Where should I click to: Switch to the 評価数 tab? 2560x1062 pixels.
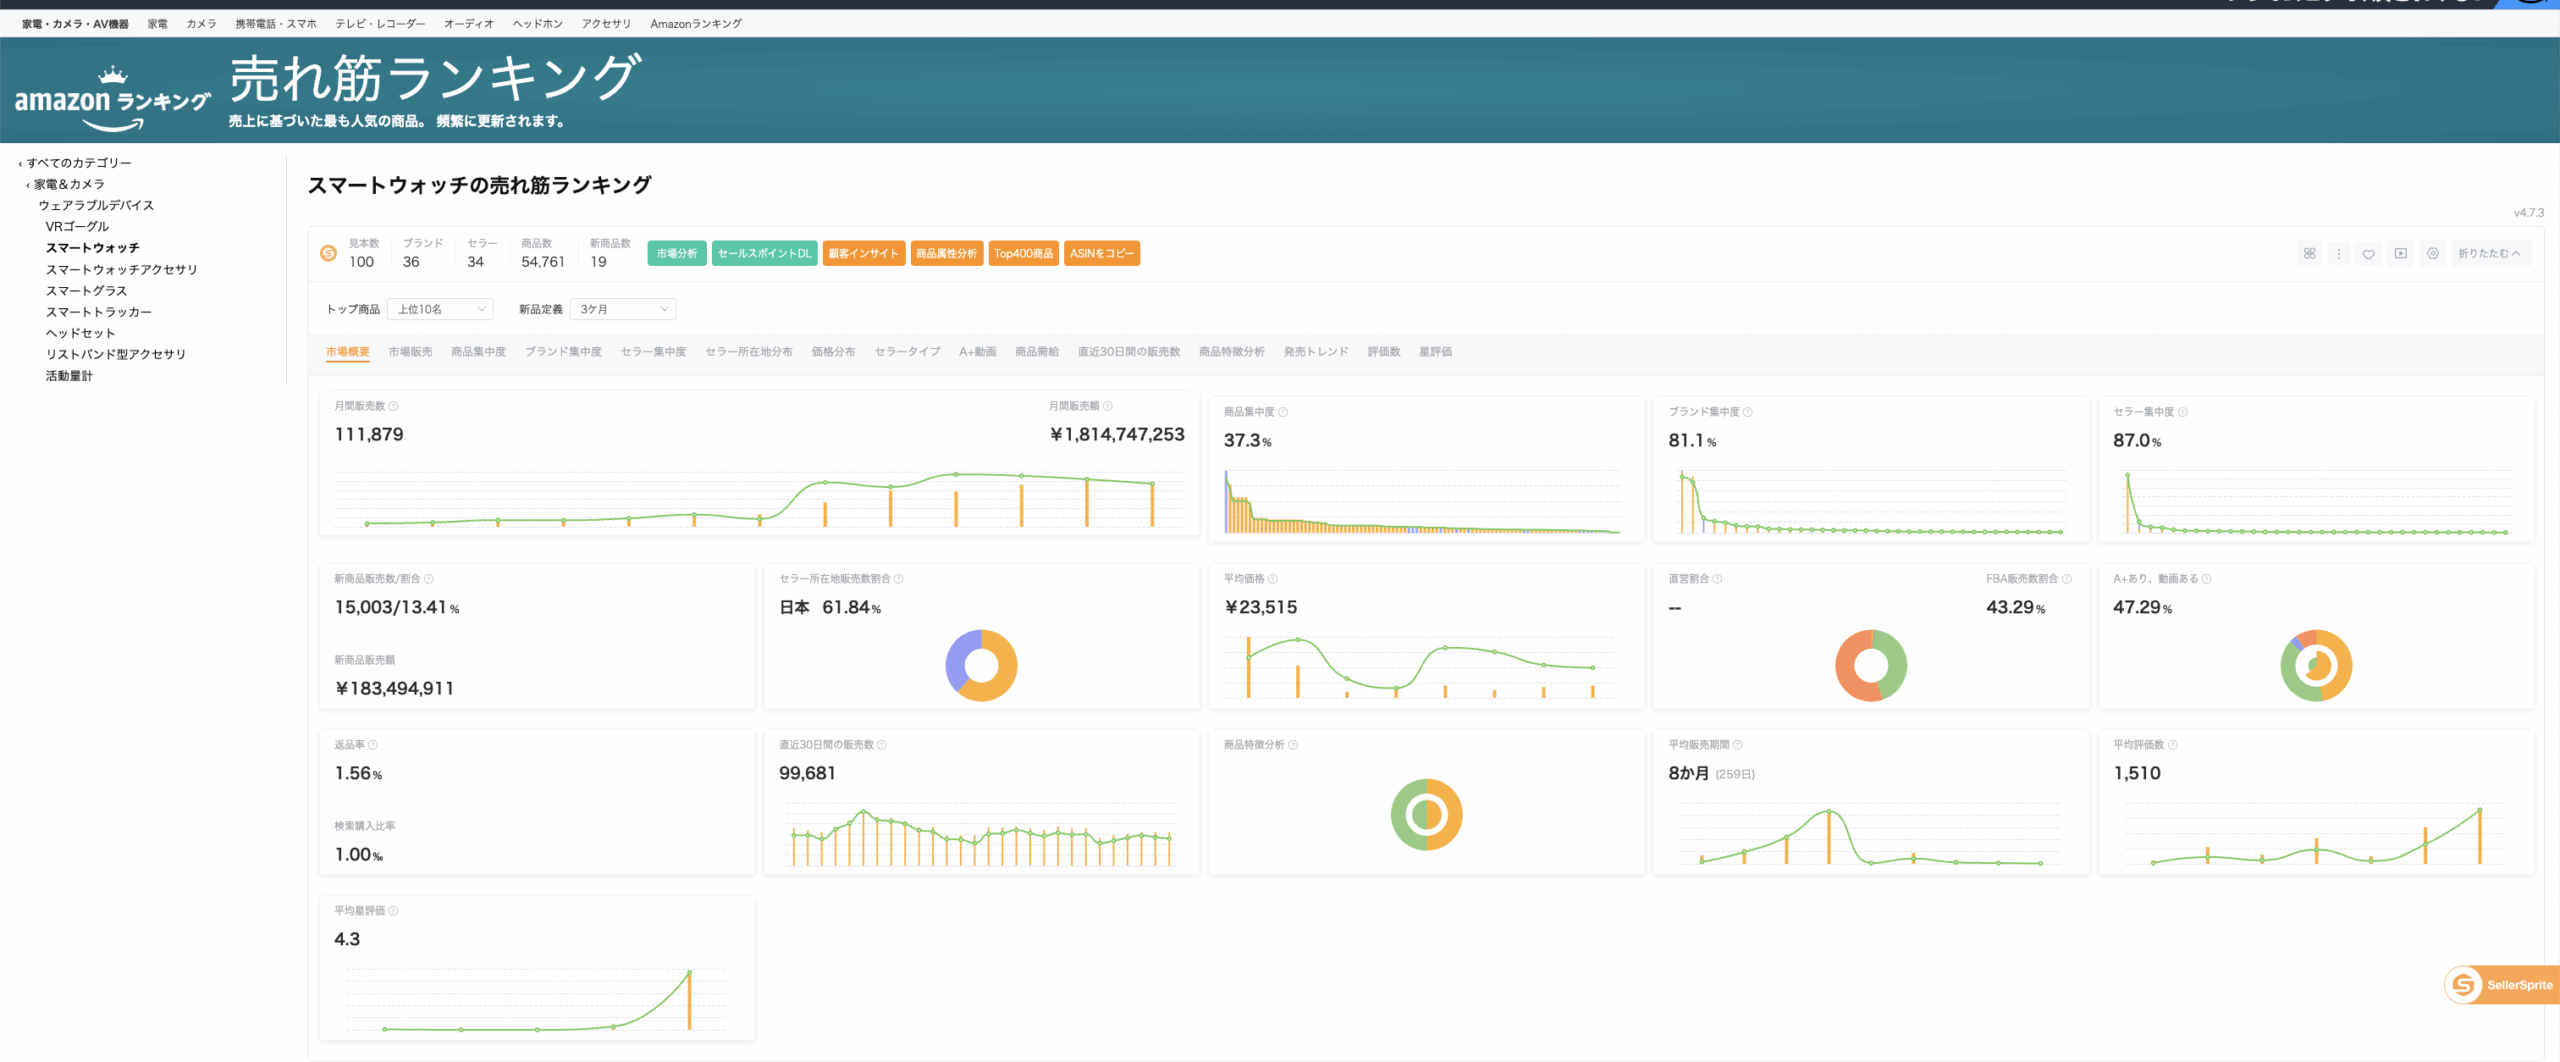[x=1384, y=352]
